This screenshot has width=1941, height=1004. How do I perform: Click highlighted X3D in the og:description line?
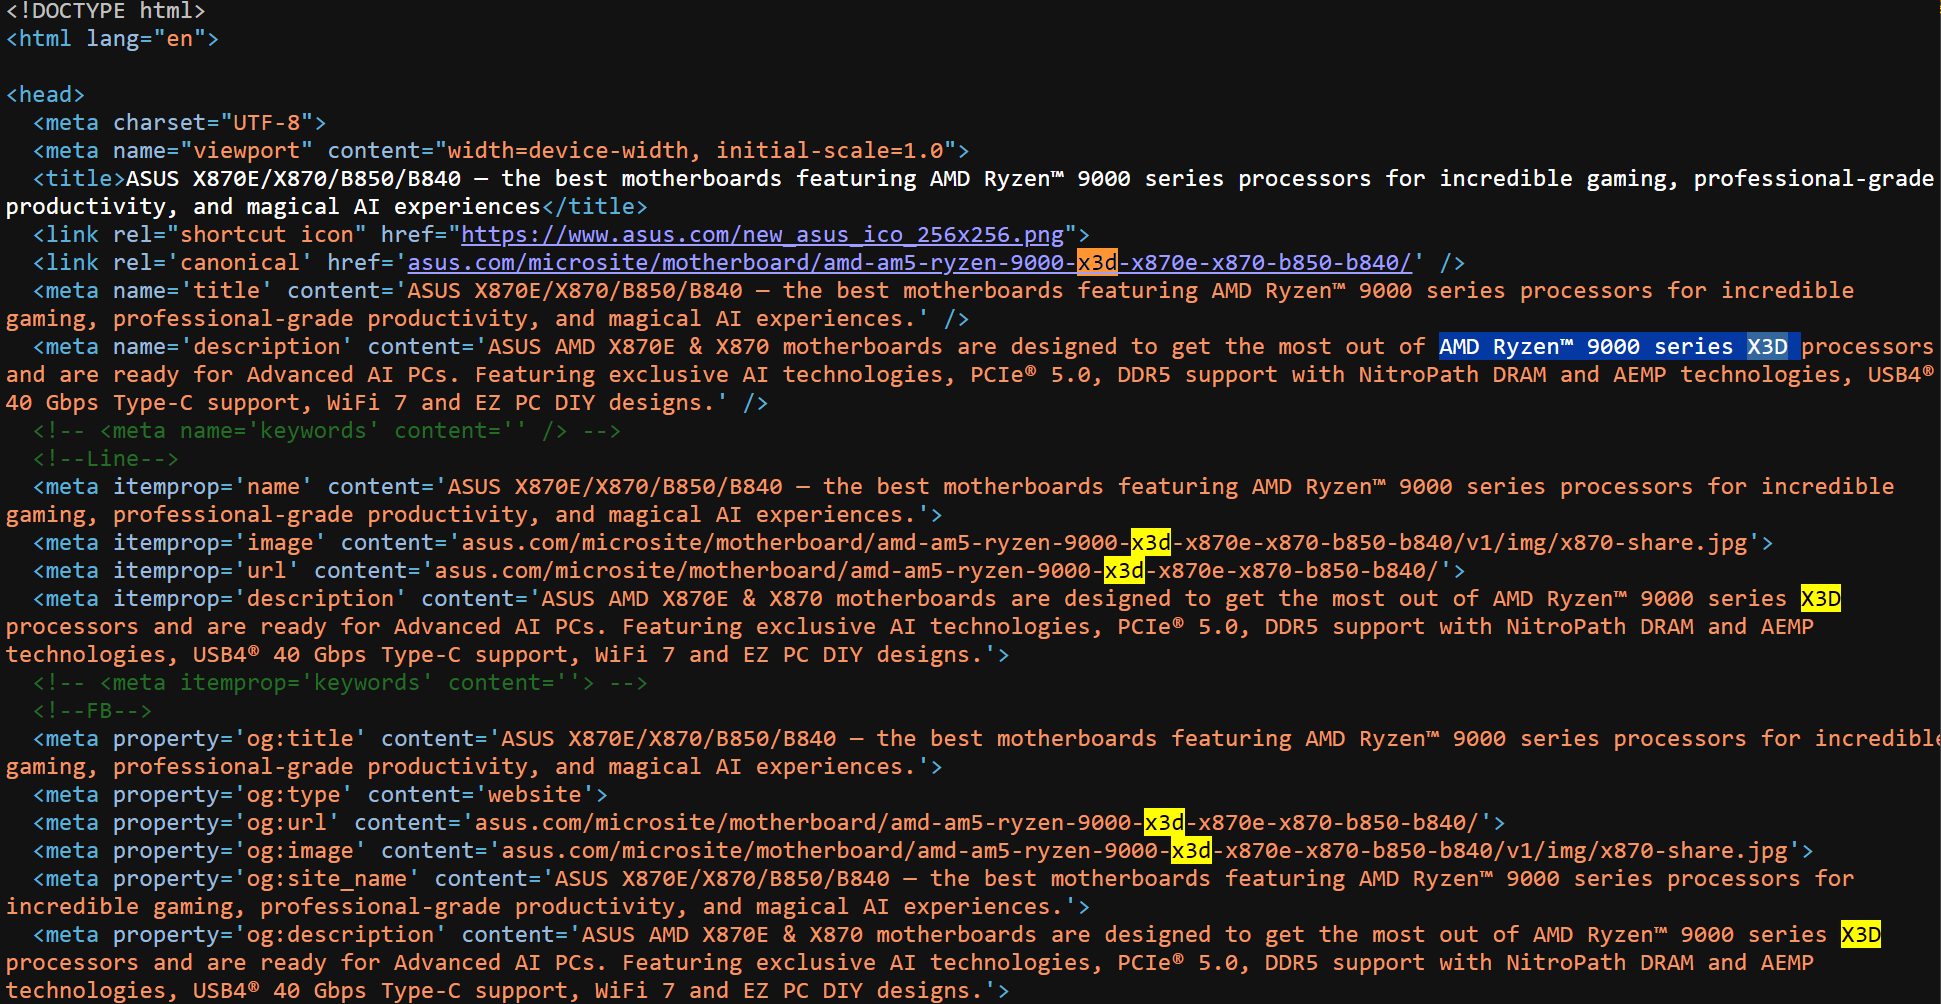pos(1860,935)
